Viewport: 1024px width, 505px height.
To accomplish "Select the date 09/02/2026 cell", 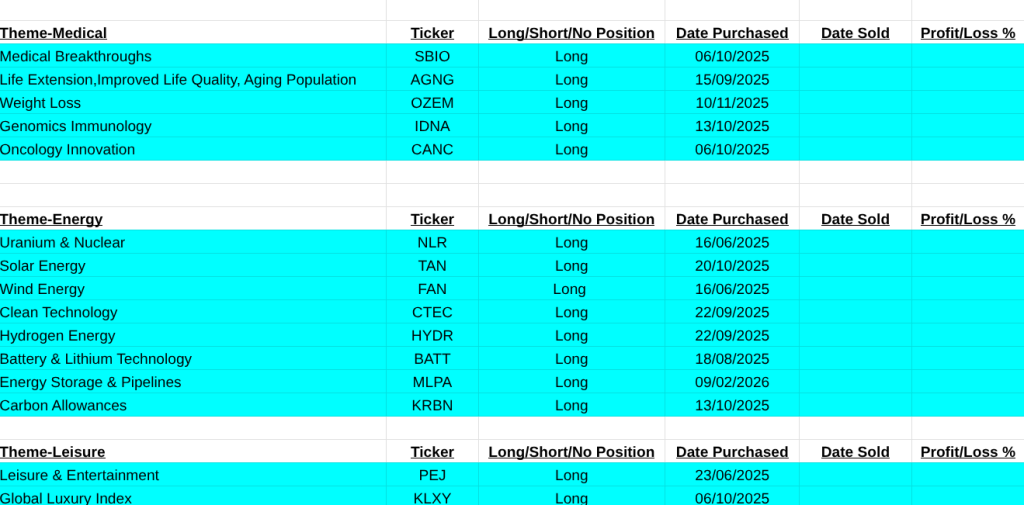I will (732, 382).
